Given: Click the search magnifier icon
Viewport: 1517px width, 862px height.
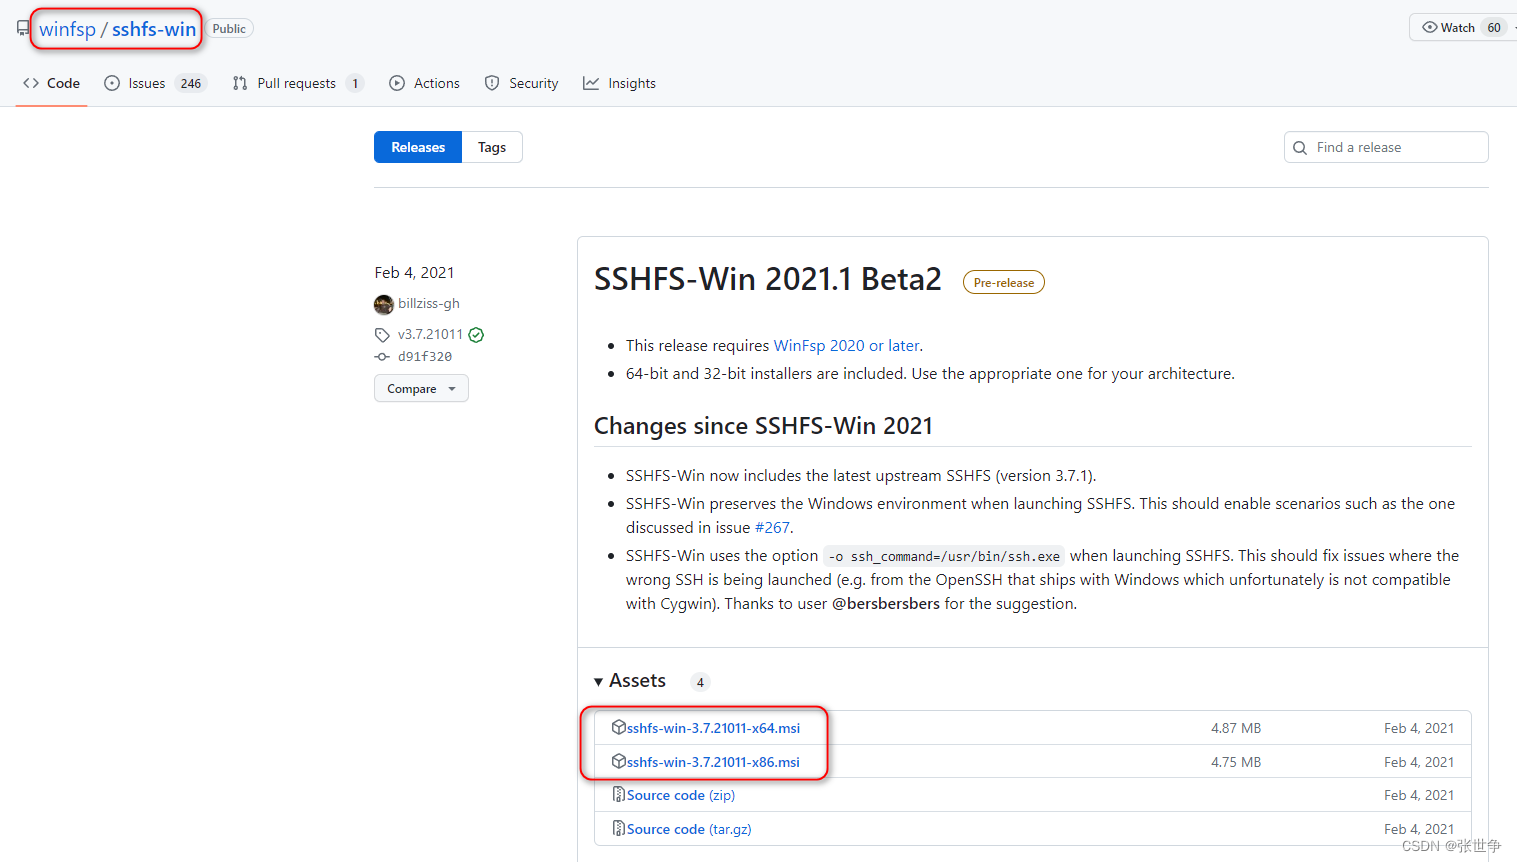Looking at the screenshot, I should click(x=1300, y=148).
